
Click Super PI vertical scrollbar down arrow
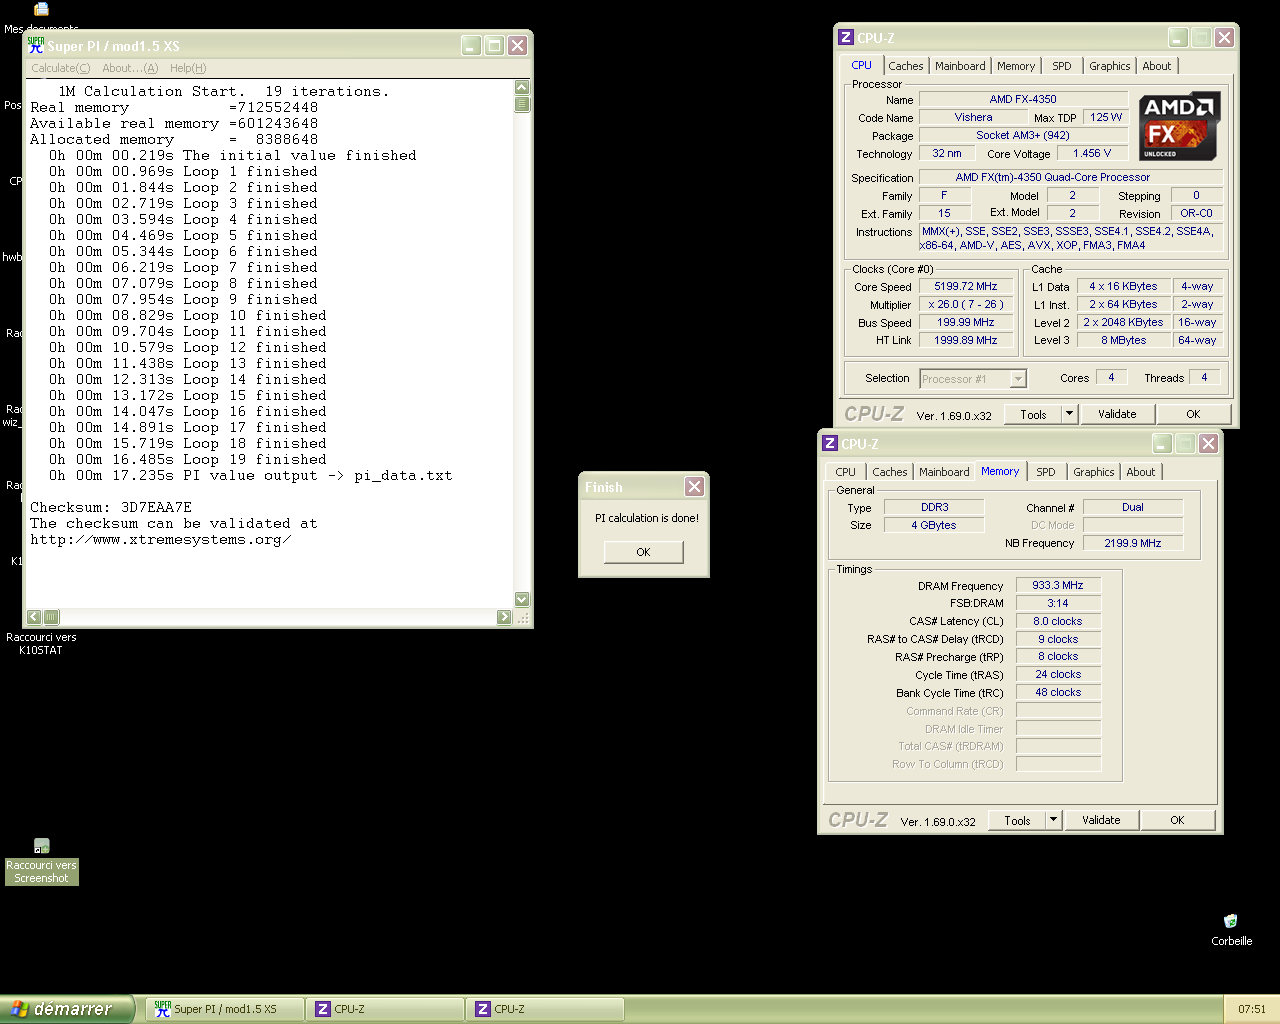pos(522,599)
